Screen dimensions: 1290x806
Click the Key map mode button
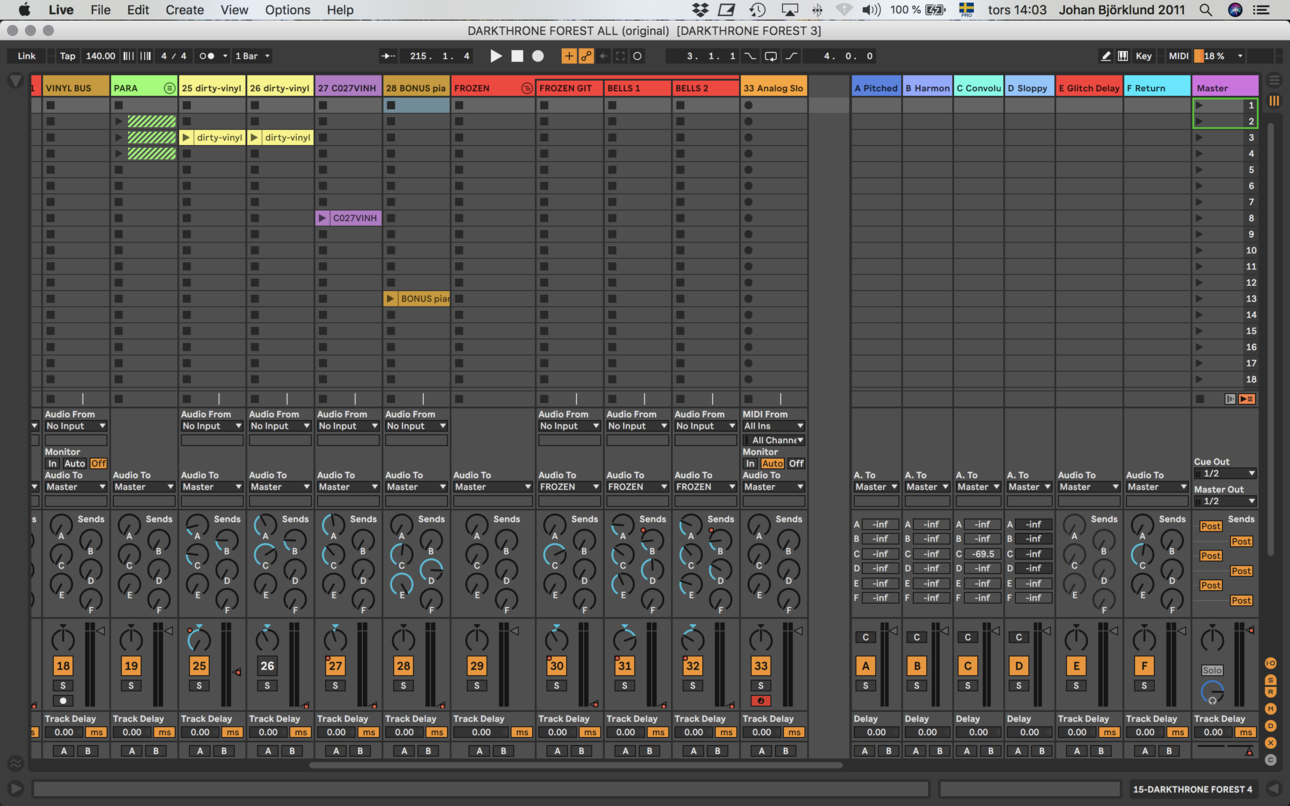[1143, 56]
